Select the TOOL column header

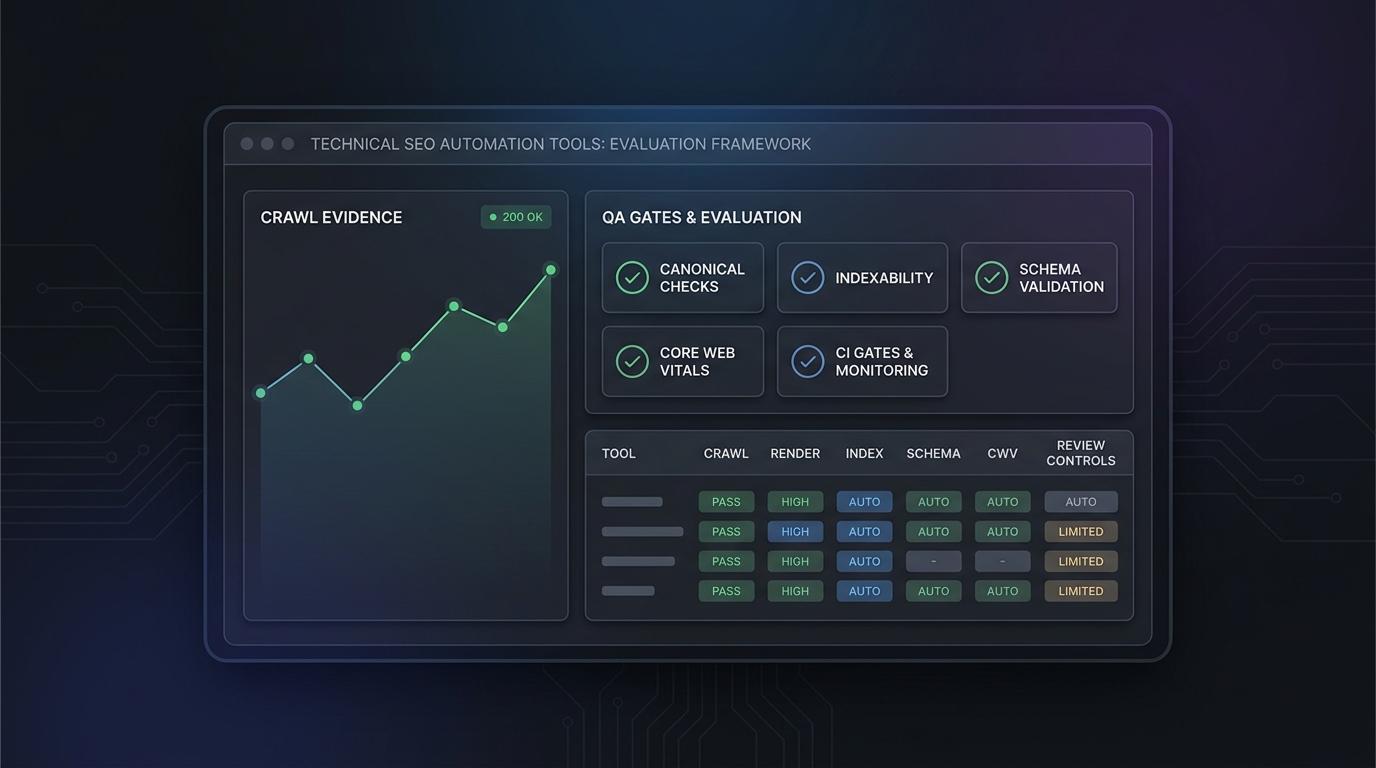click(x=619, y=453)
